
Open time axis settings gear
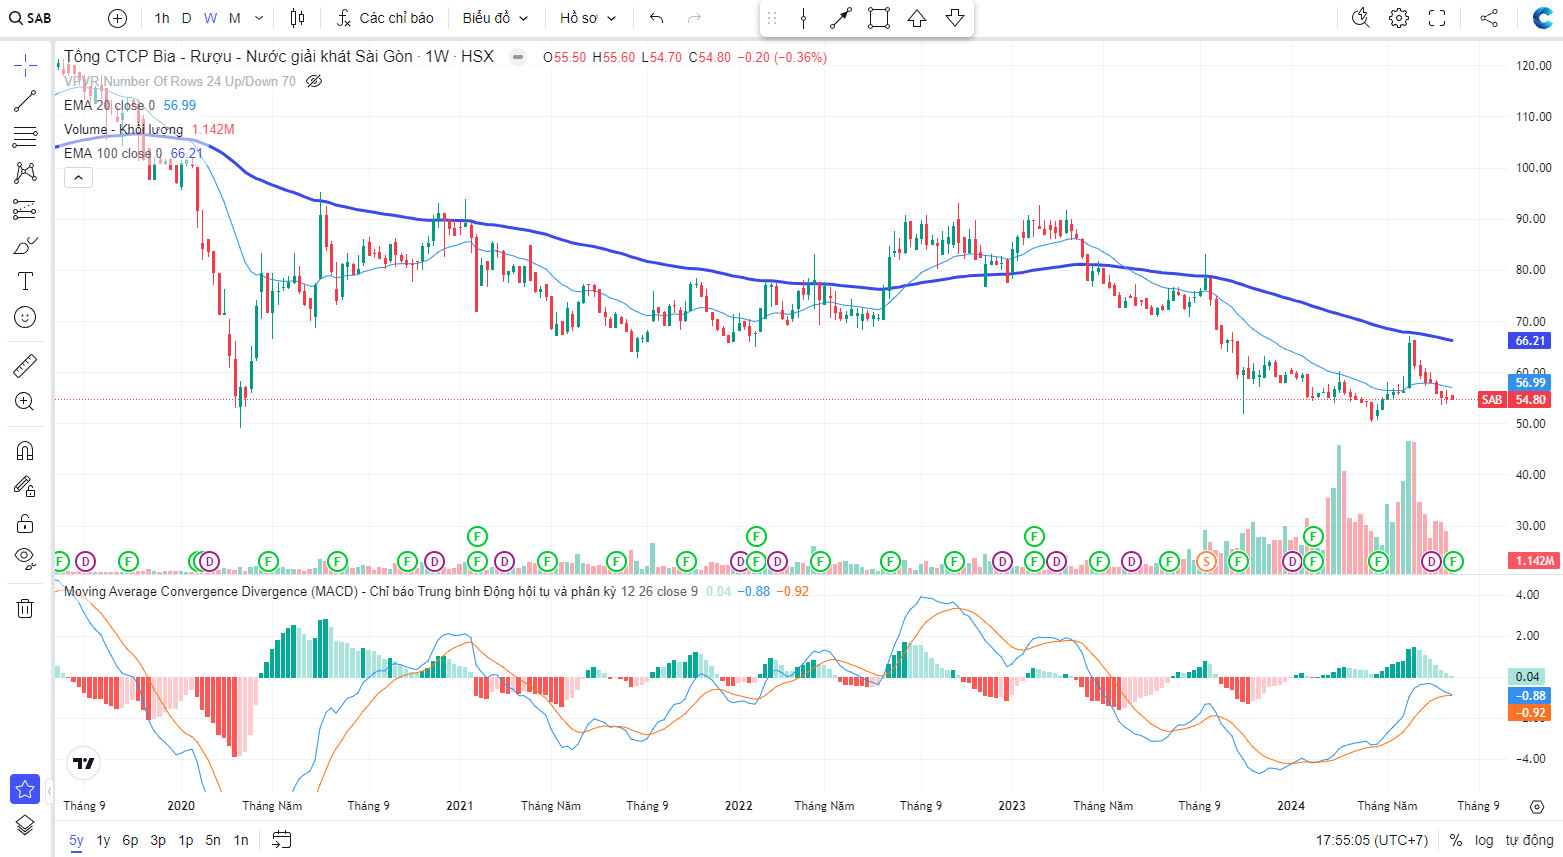[1537, 806]
